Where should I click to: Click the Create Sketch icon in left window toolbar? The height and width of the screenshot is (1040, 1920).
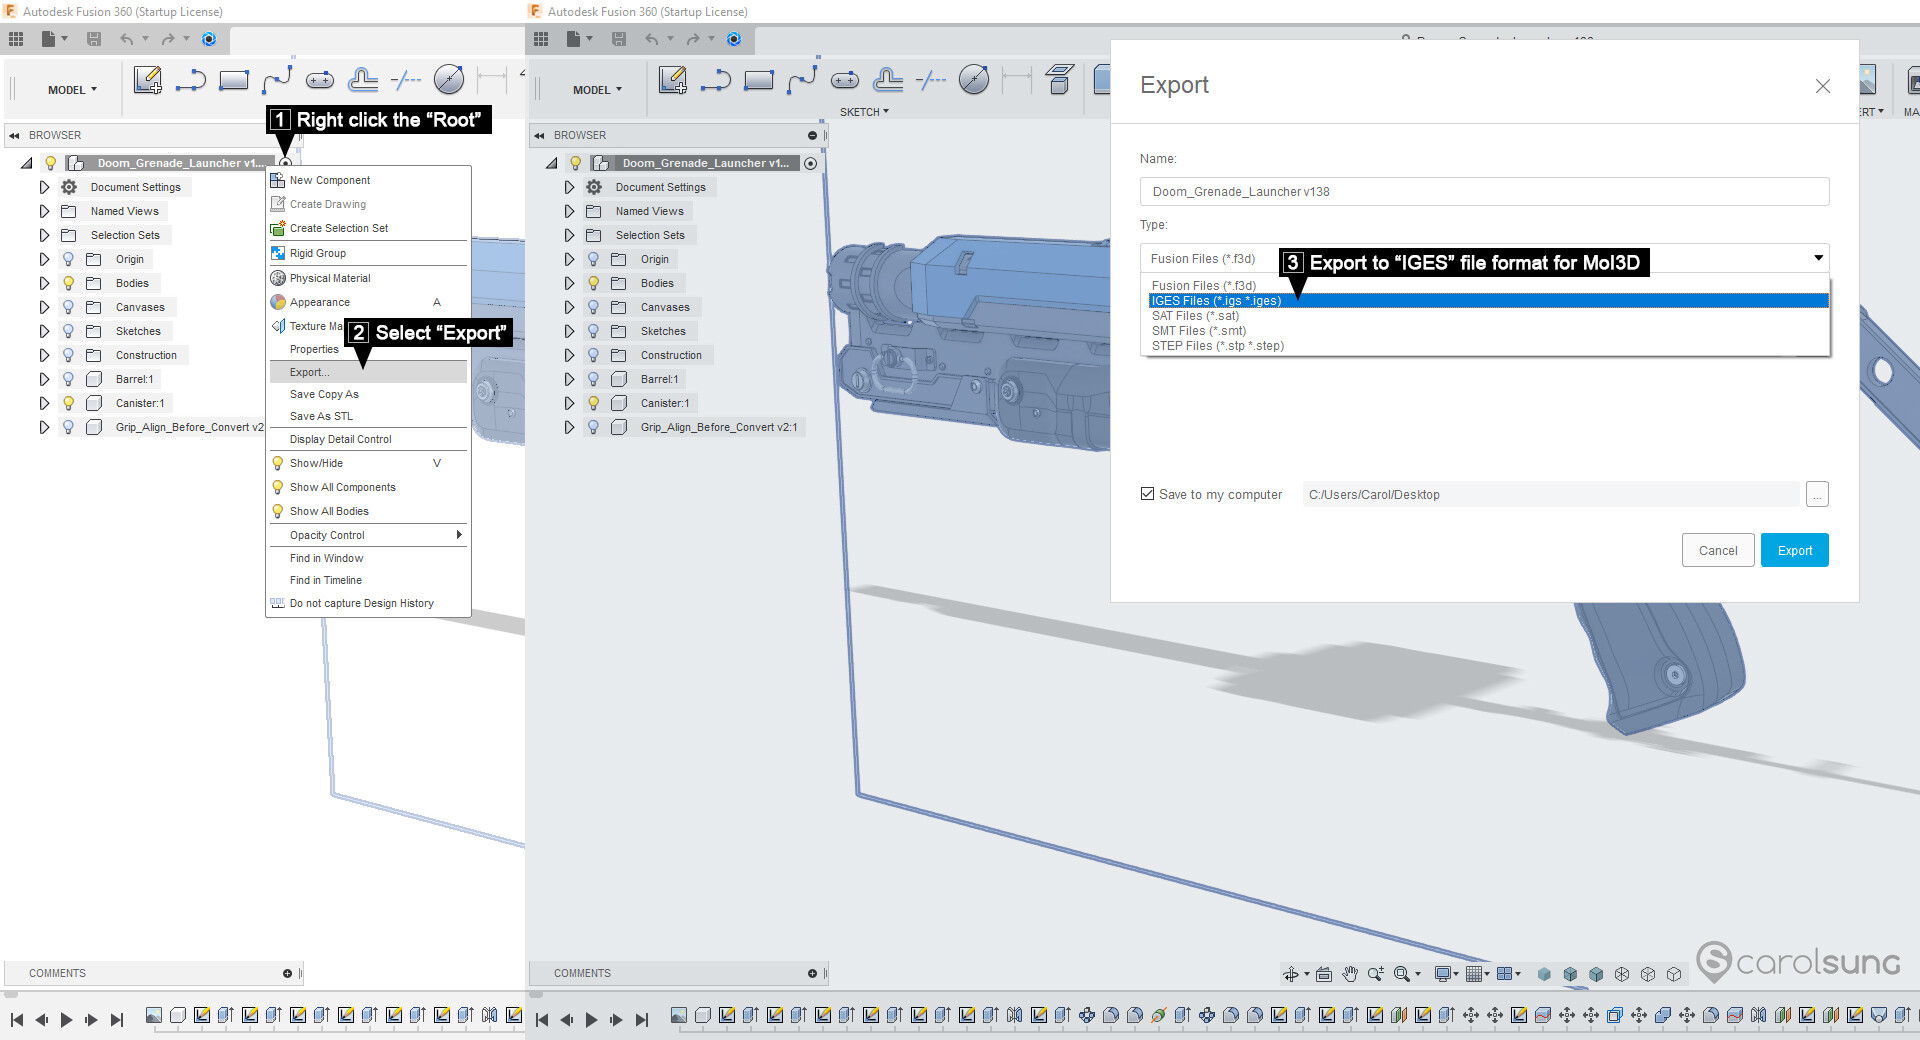click(x=148, y=80)
